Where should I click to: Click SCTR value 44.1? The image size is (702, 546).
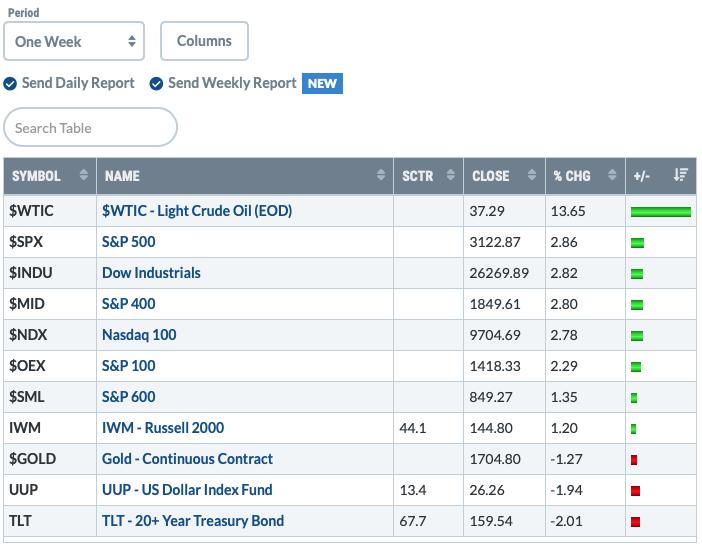[x=413, y=428]
